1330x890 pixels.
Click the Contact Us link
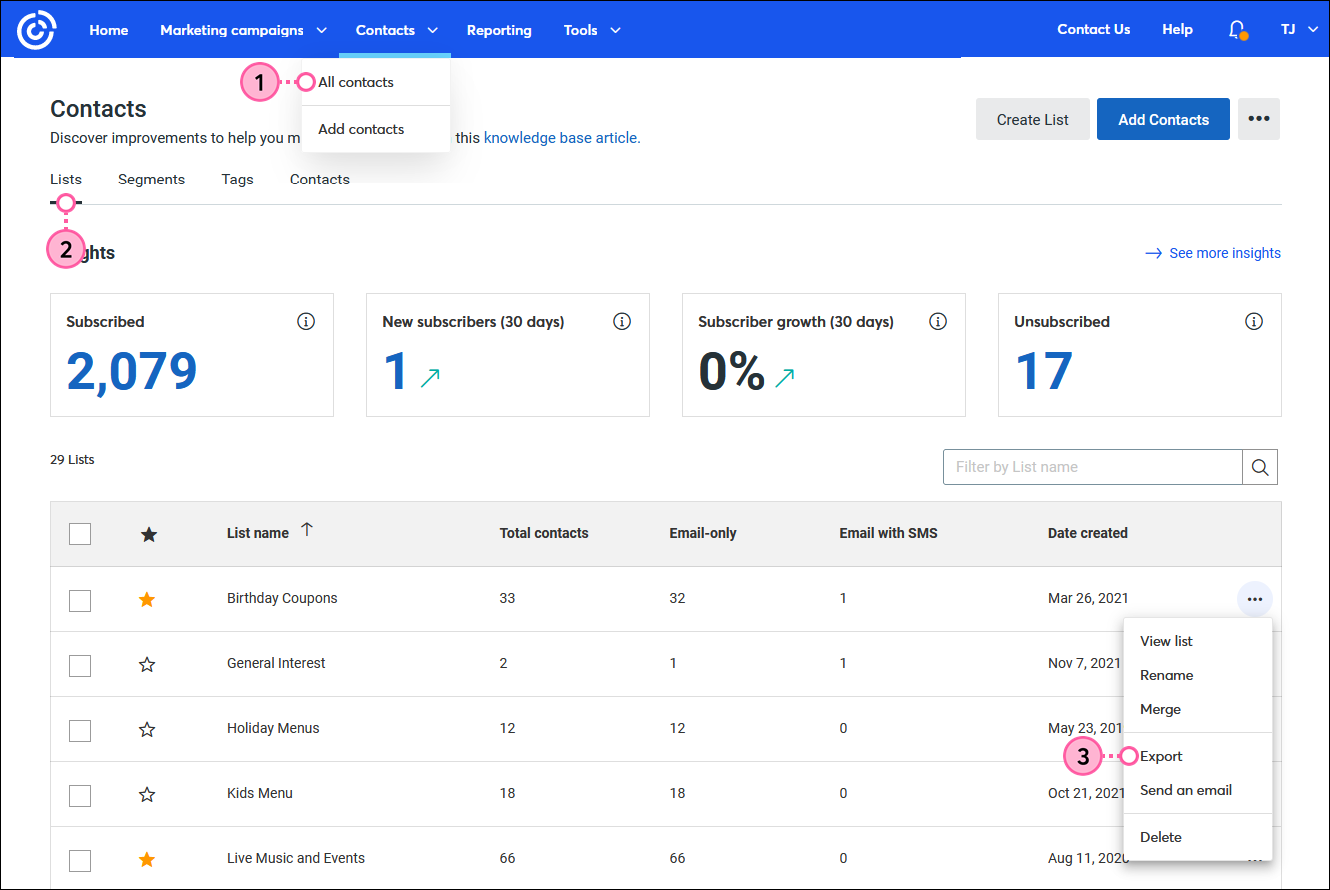tap(1094, 29)
